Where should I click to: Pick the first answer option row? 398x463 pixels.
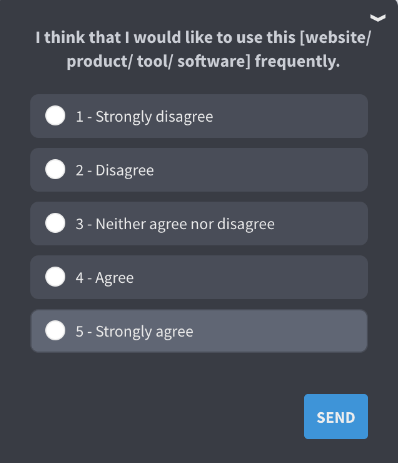pos(199,116)
